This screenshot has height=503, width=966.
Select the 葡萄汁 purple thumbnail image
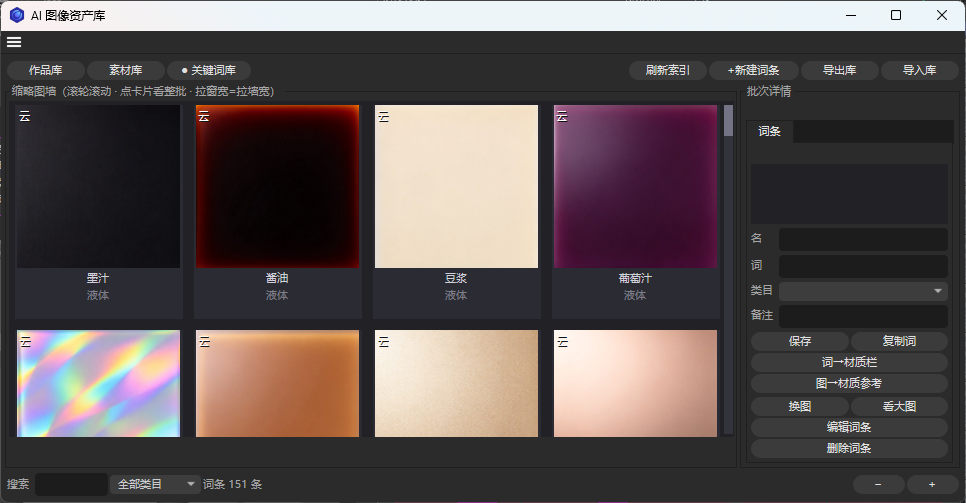[635, 186]
